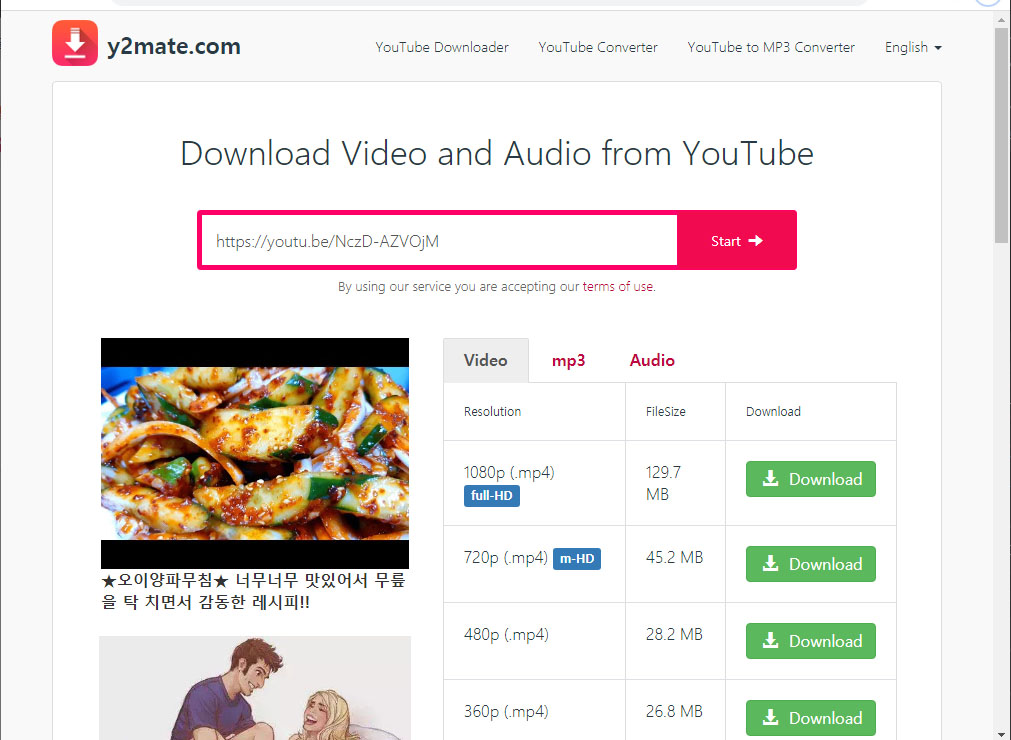Screen dimensions: 1011x740
Task: Click the 26.8 MB file size cell
Action: (674, 712)
